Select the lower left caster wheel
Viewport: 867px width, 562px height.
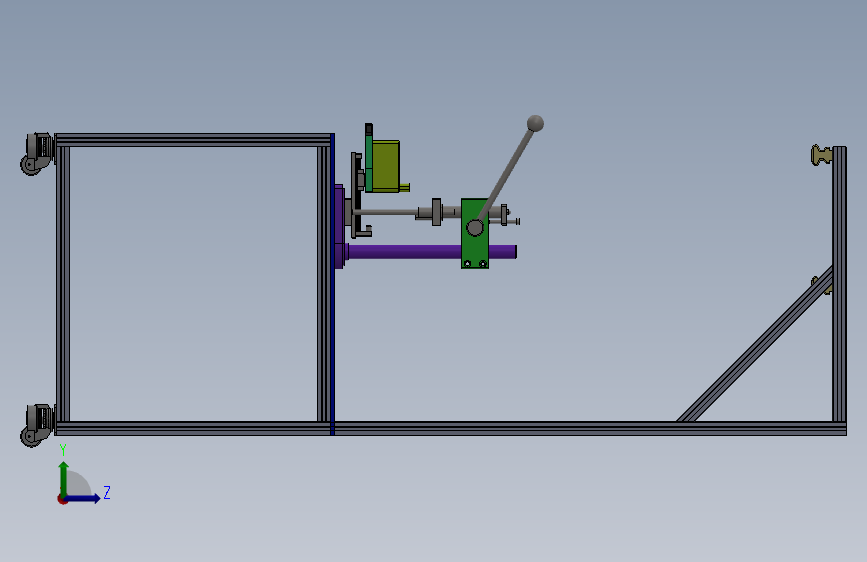point(36,425)
